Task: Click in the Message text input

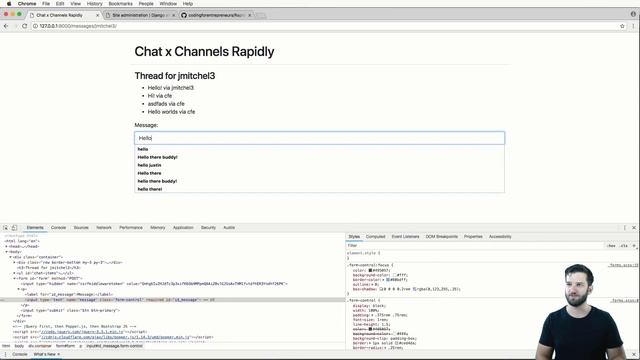Action: [x=319, y=138]
